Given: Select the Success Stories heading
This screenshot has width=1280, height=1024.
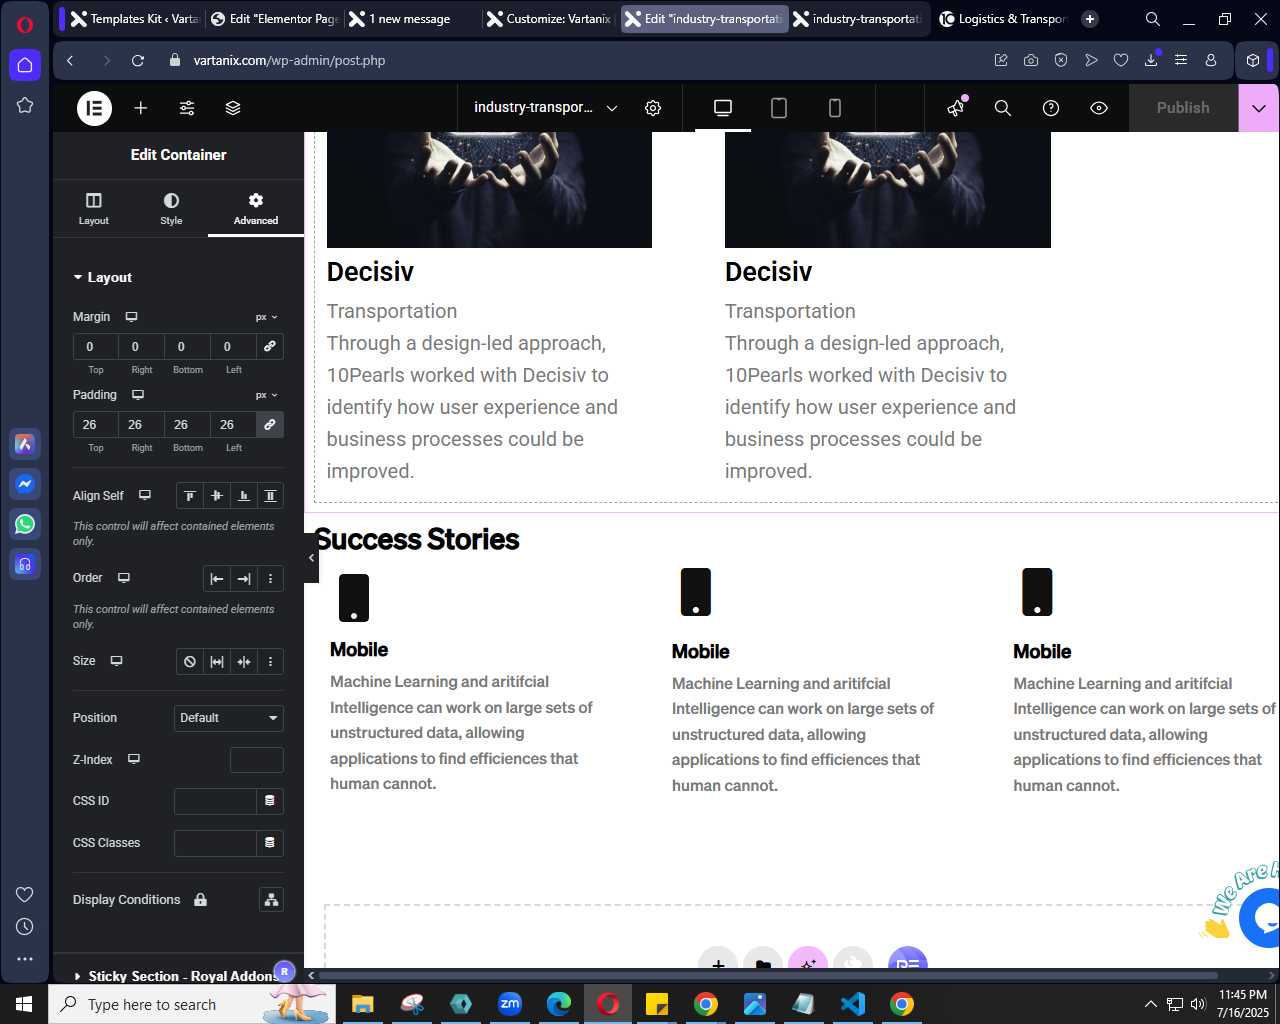Looking at the screenshot, I should pos(417,540).
